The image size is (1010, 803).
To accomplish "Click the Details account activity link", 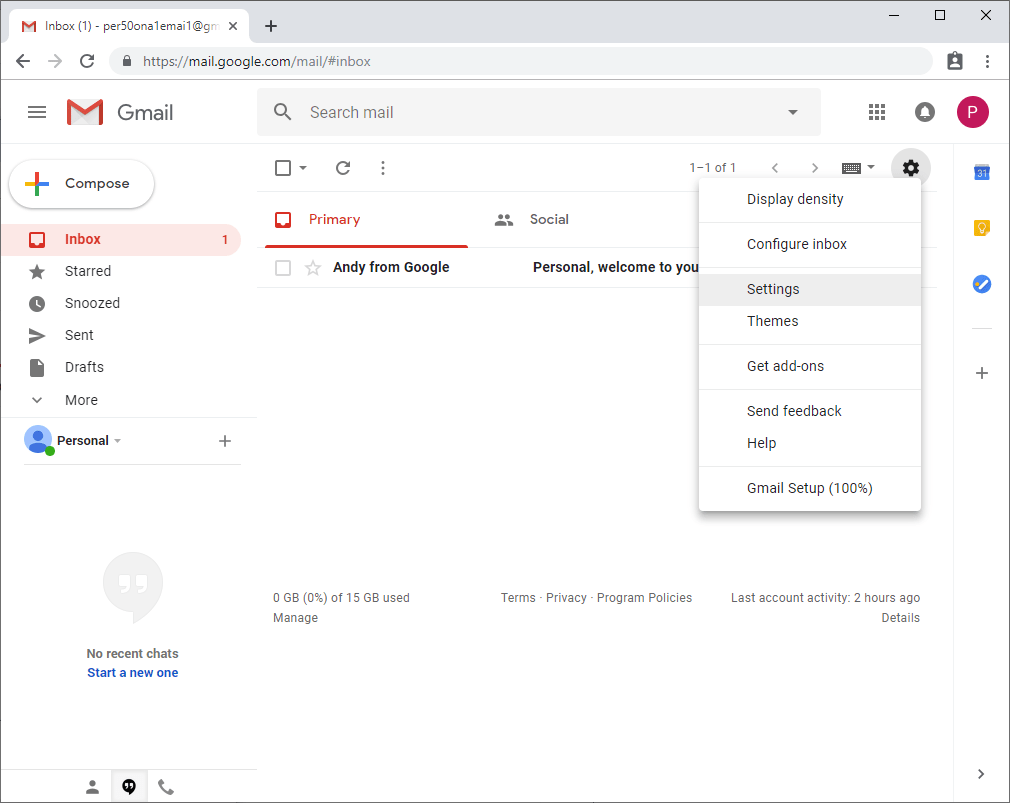I will pyautogui.click(x=900, y=618).
